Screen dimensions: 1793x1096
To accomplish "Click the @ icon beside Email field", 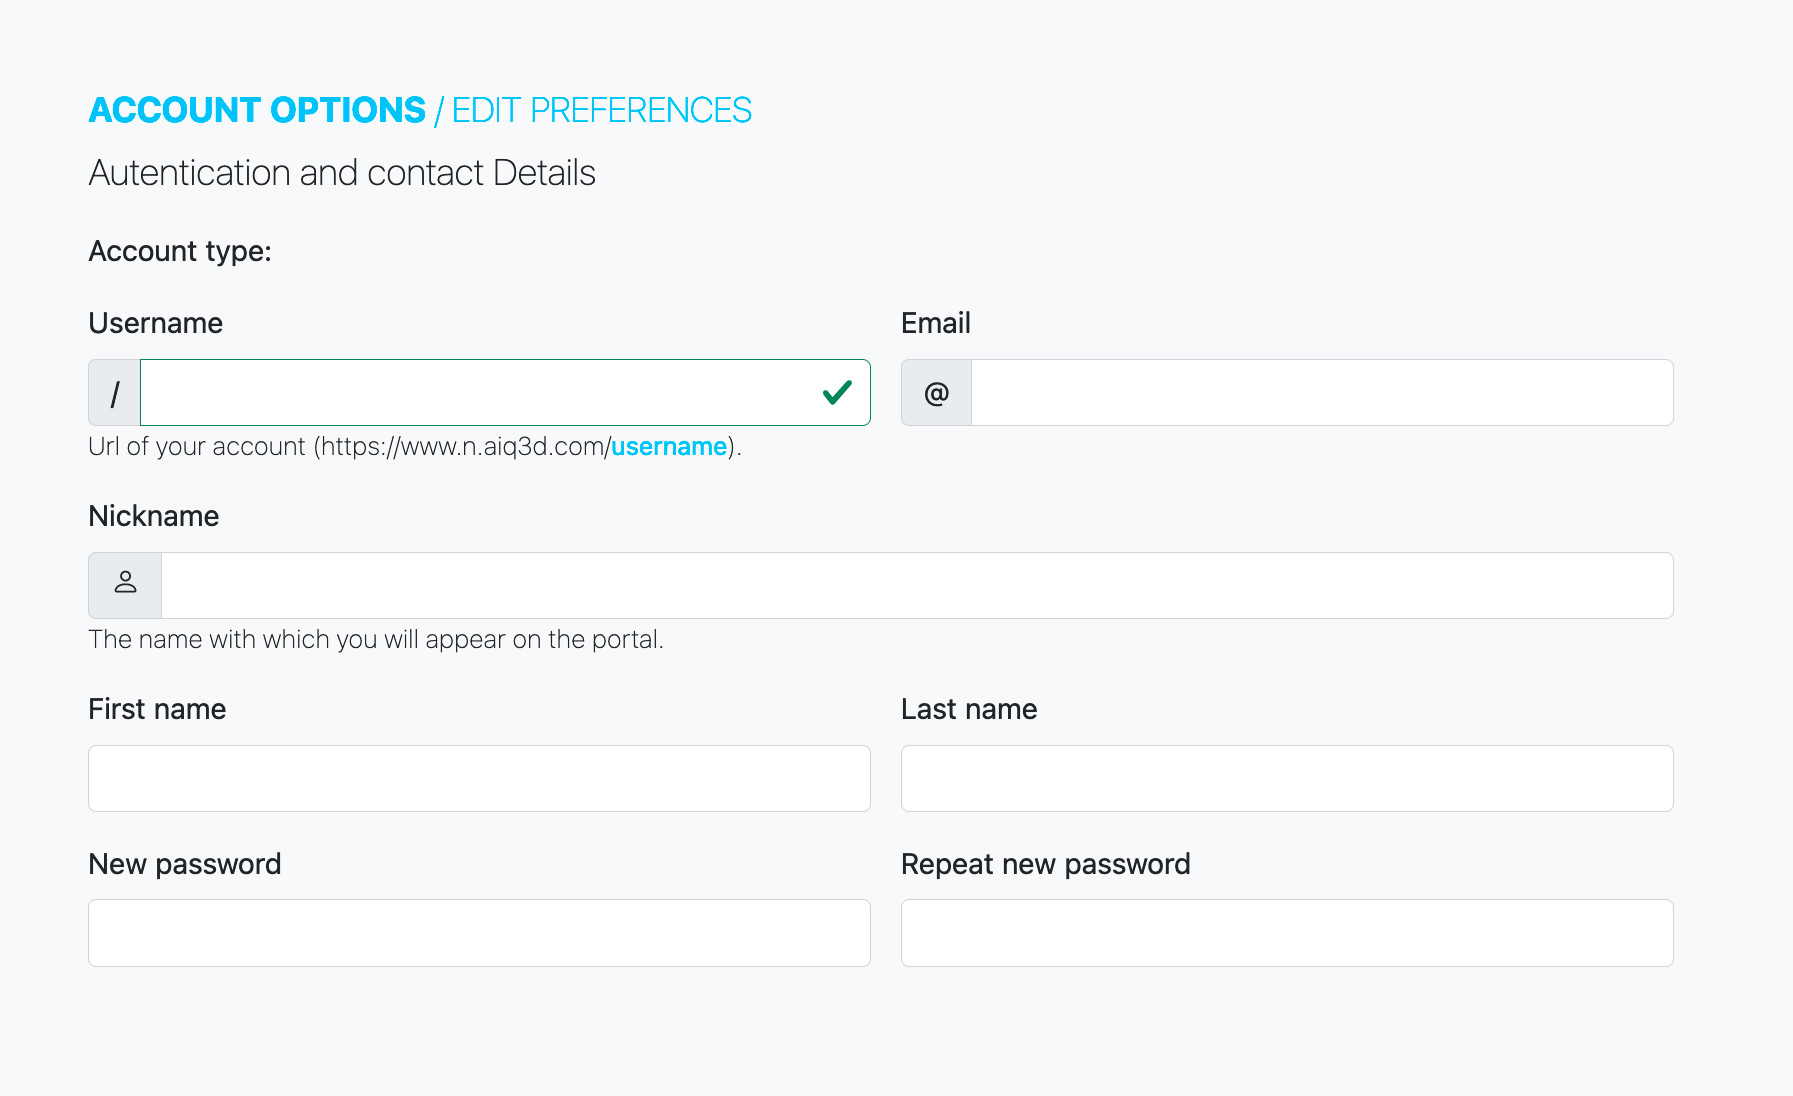I will (x=936, y=393).
